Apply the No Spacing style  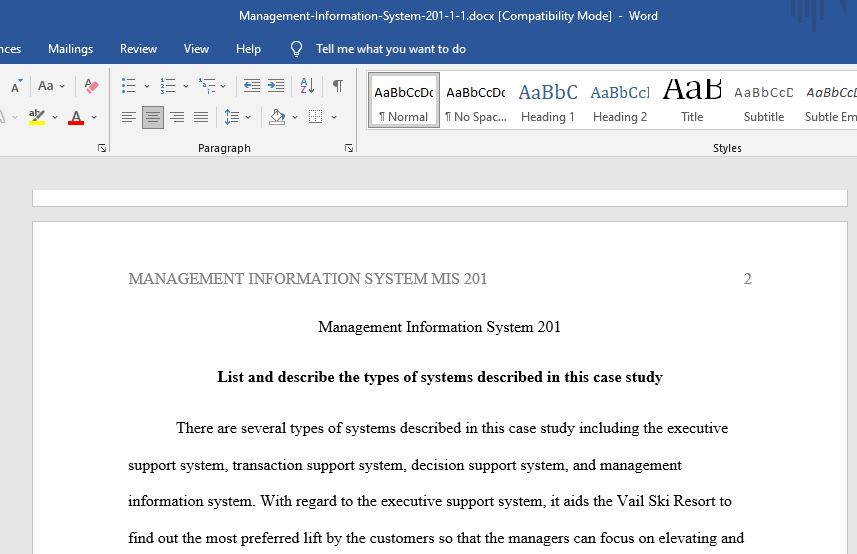[476, 101]
